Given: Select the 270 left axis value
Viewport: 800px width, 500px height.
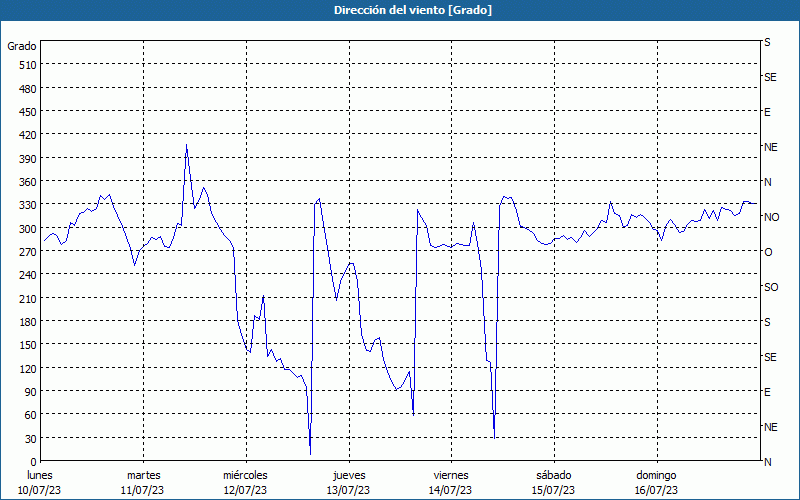Looking at the screenshot, I should pyautogui.click(x=28, y=252).
